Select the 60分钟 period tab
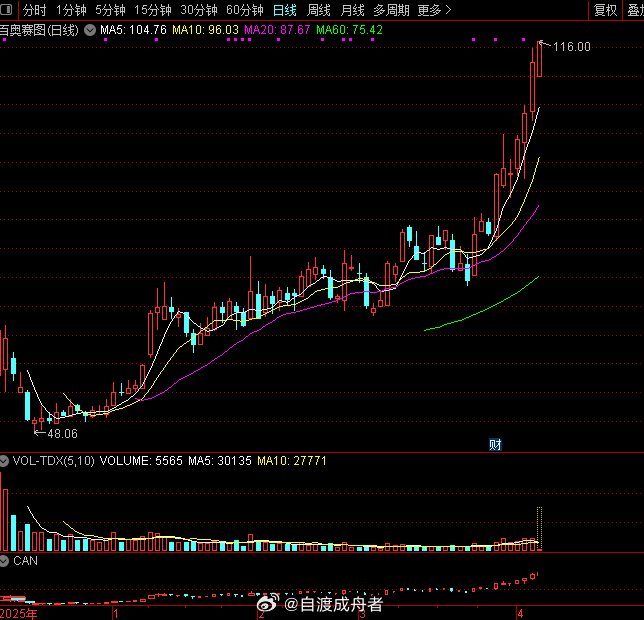644x620 pixels. (245, 10)
